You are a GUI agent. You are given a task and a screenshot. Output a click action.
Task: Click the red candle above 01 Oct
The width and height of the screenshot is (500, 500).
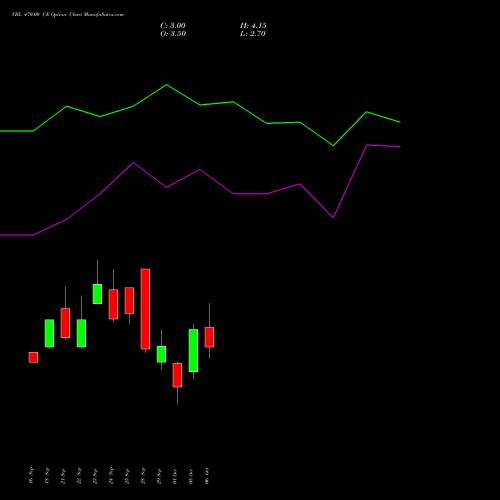click(x=177, y=375)
